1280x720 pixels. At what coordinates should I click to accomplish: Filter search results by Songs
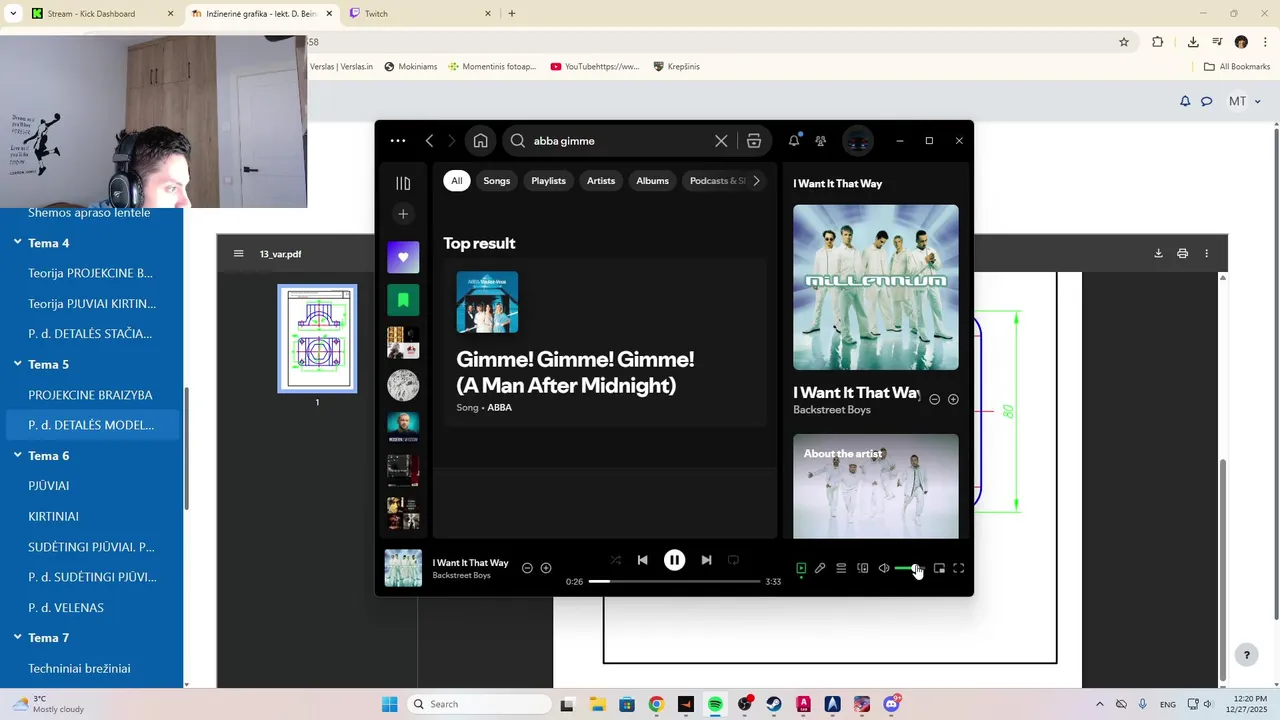tap(497, 181)
